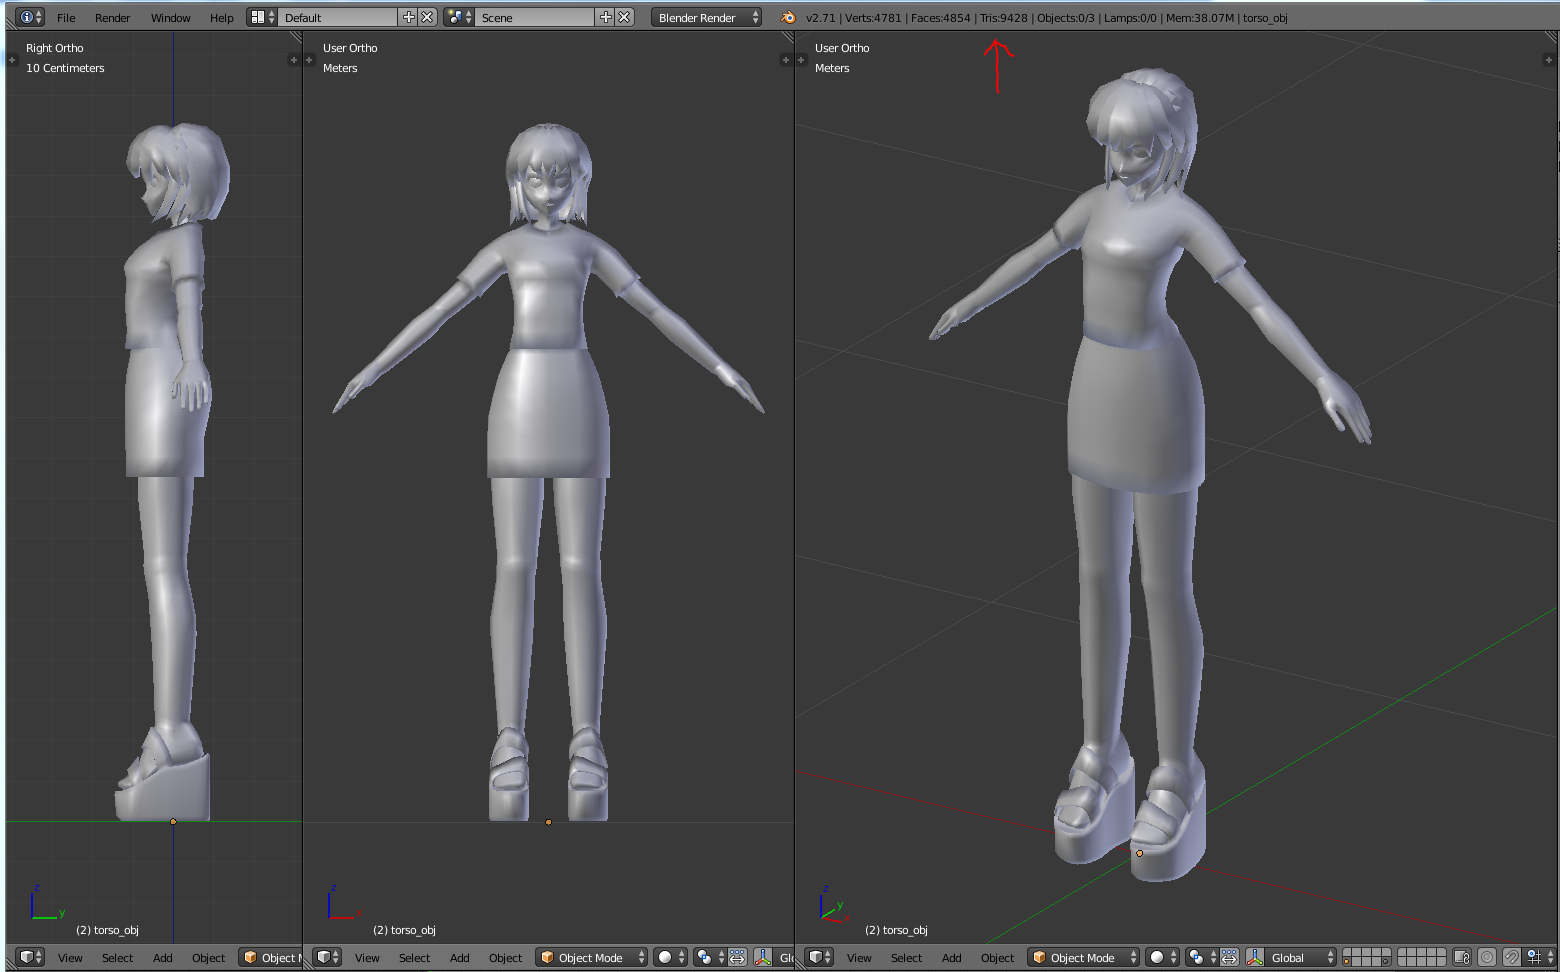The width and height of the screenshot is (1560, 972).
Task: Open Object mode dropdown in Right Ortho viewport
Action: pos(271,957)
